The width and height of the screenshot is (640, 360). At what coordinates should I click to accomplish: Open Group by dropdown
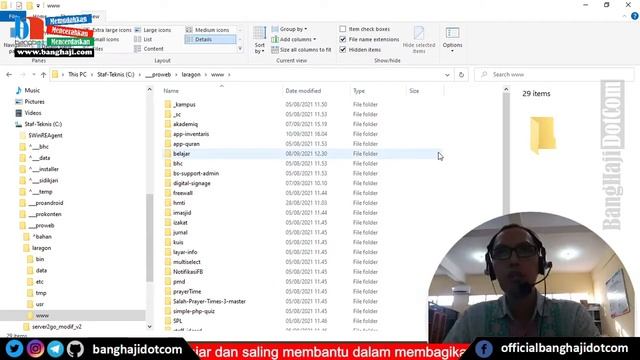(289, 29)
